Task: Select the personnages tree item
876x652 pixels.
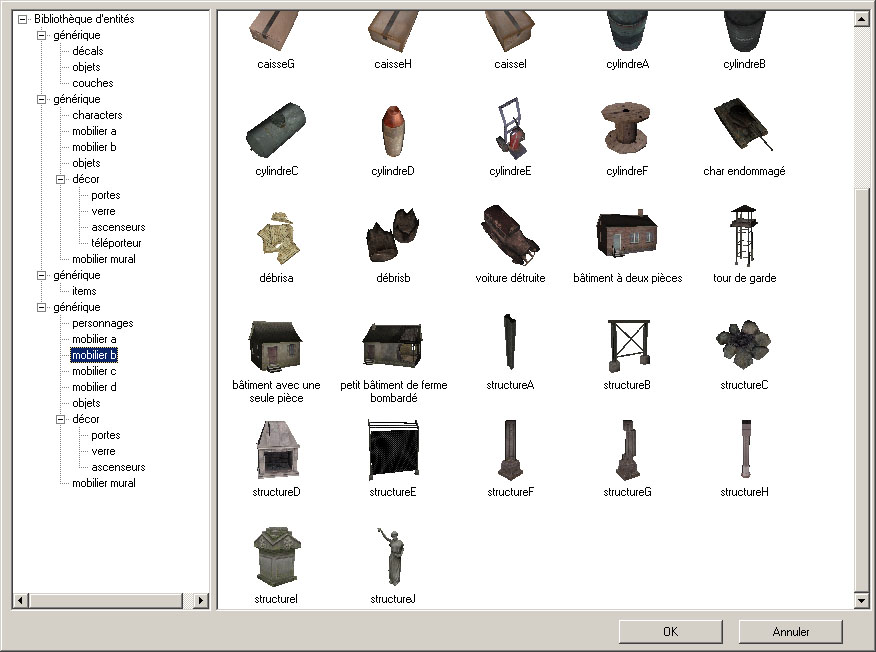Action: 103,323
